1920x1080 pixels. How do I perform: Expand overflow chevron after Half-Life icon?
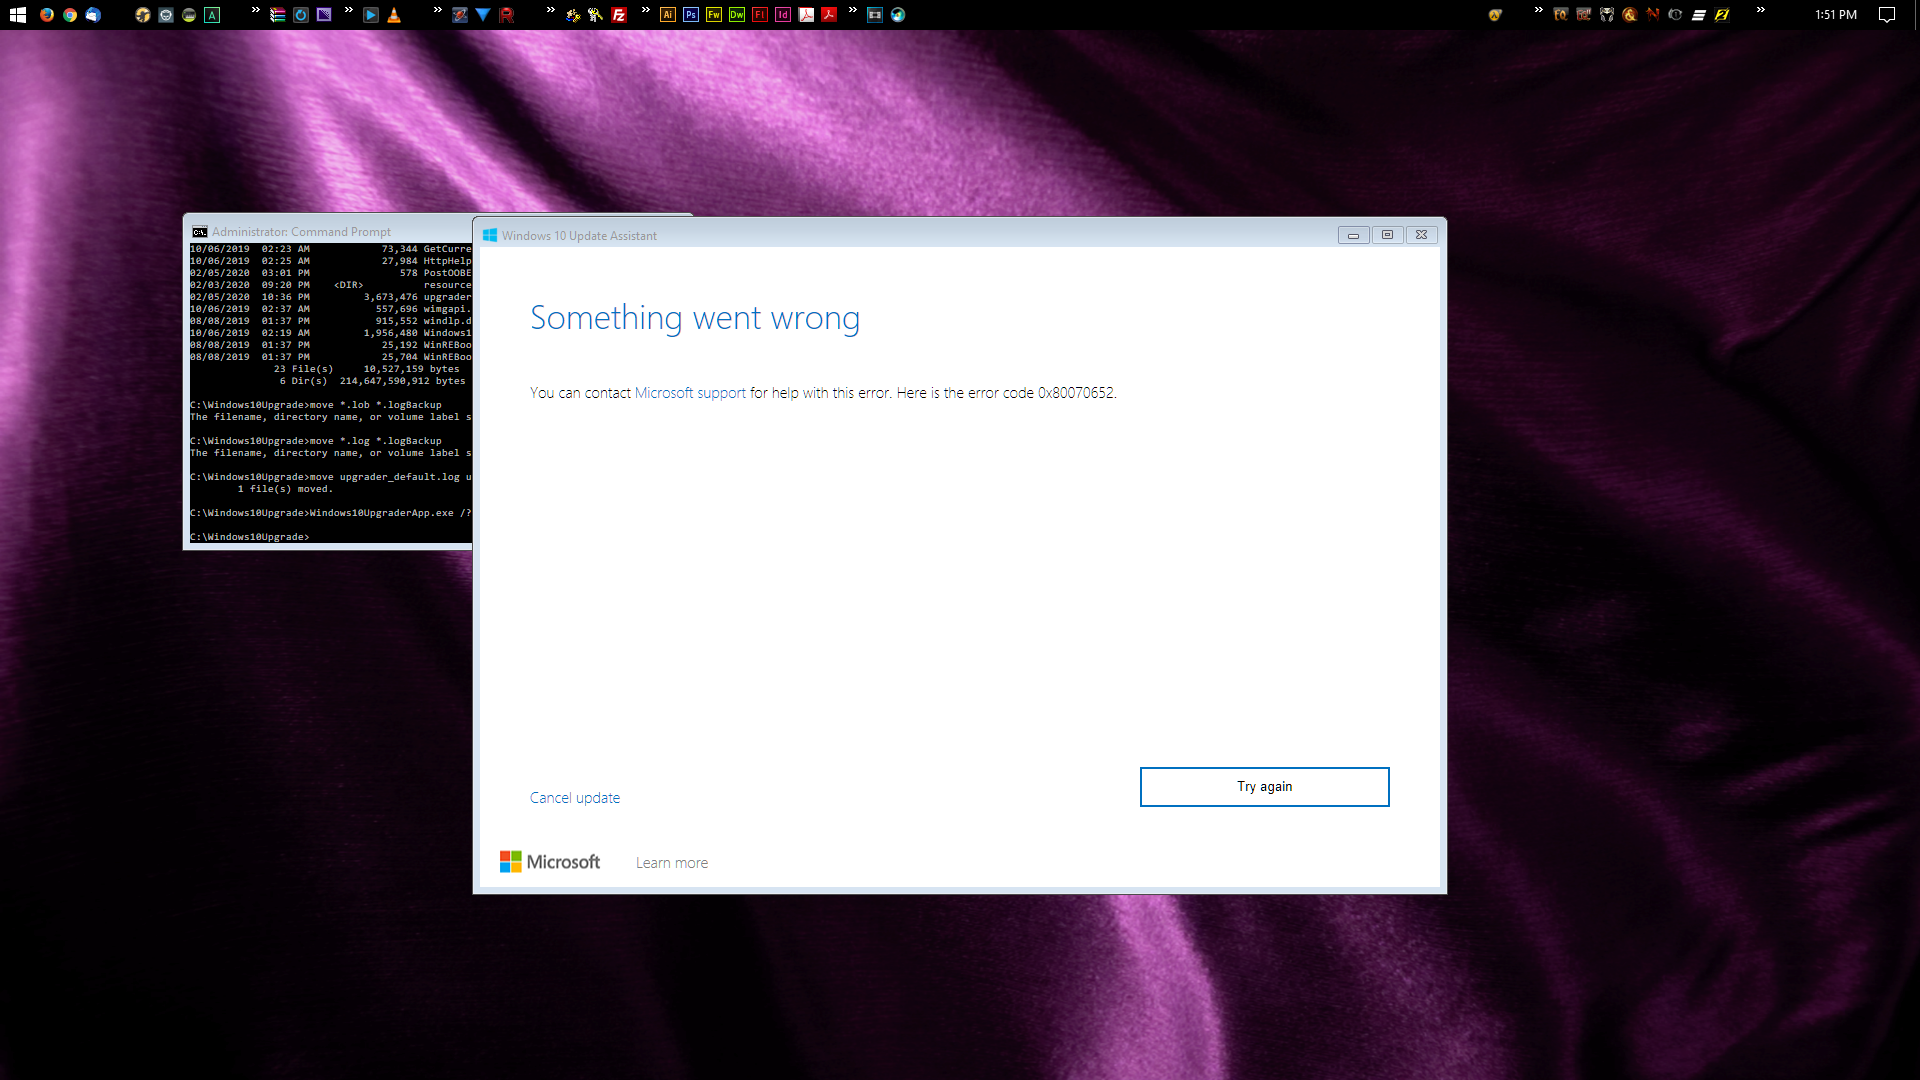click(1538, 10)
